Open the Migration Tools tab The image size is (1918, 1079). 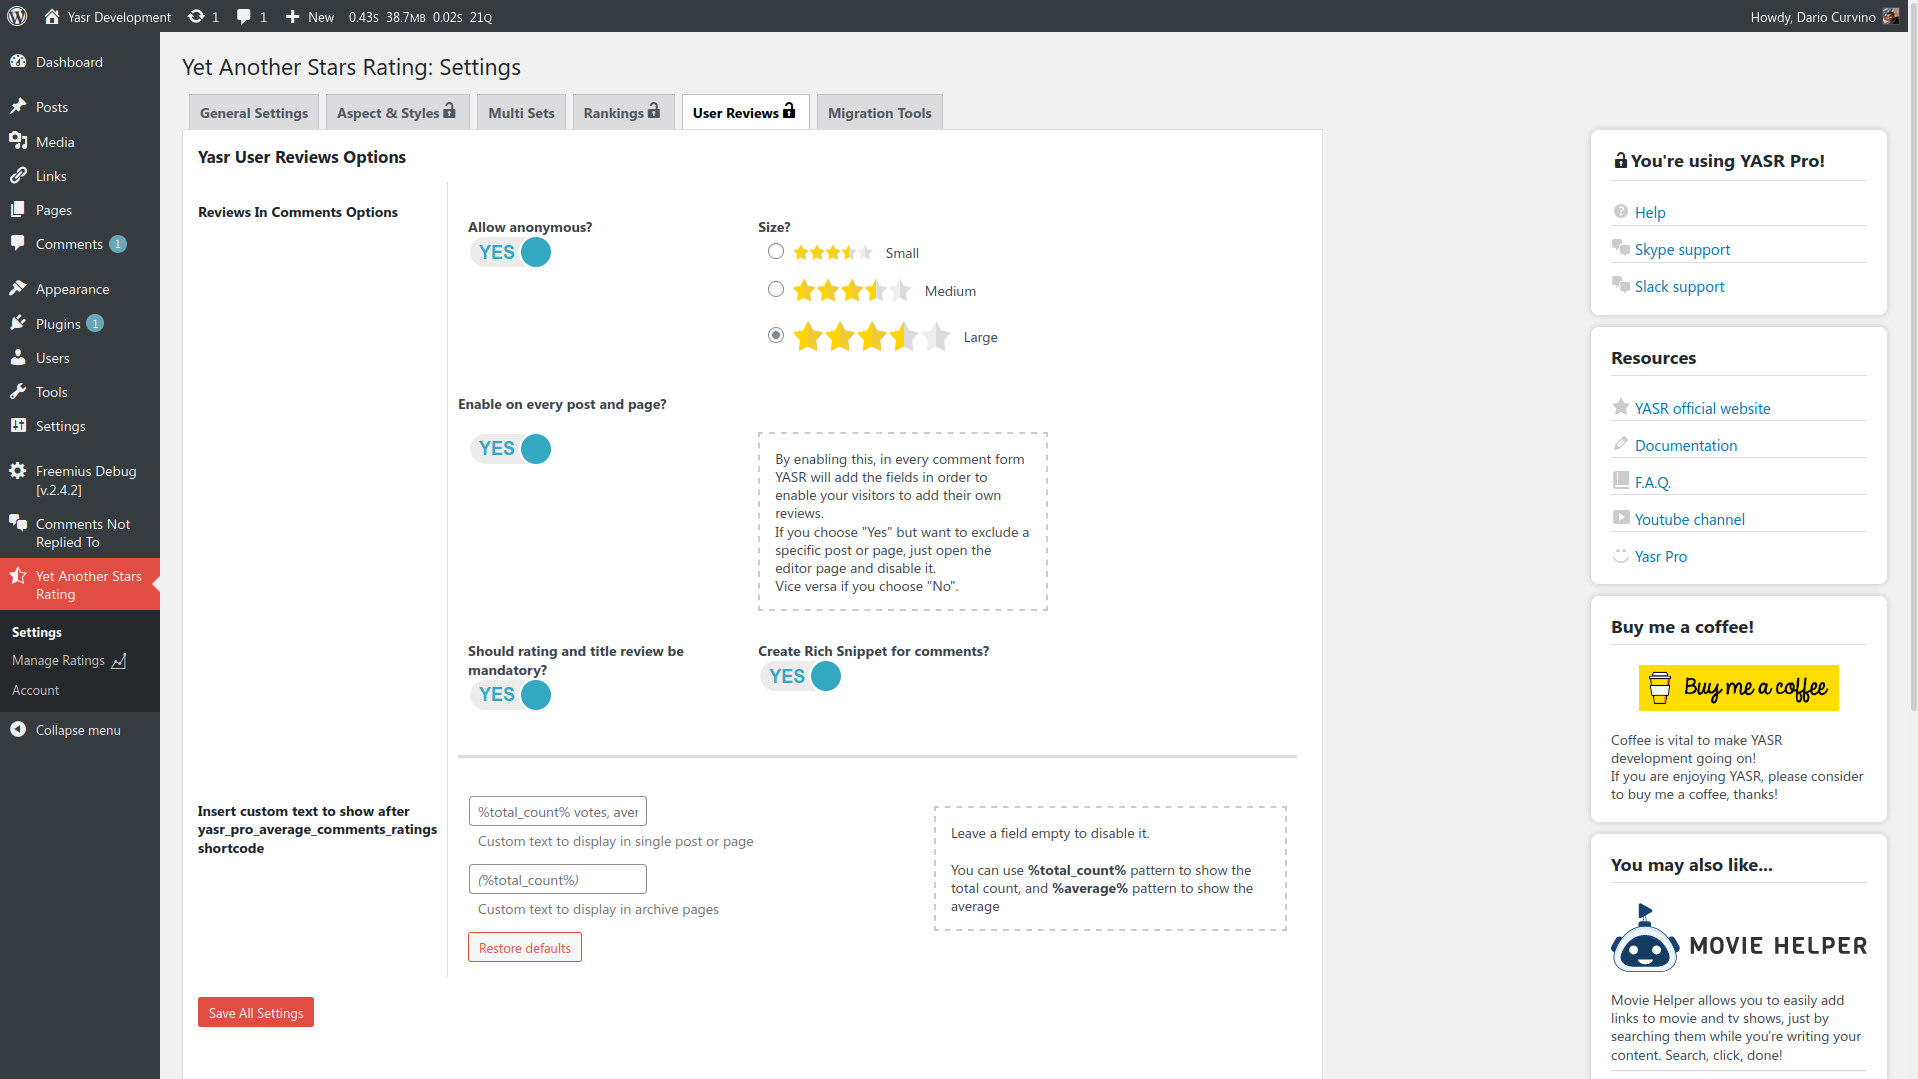tap(879, 112)
